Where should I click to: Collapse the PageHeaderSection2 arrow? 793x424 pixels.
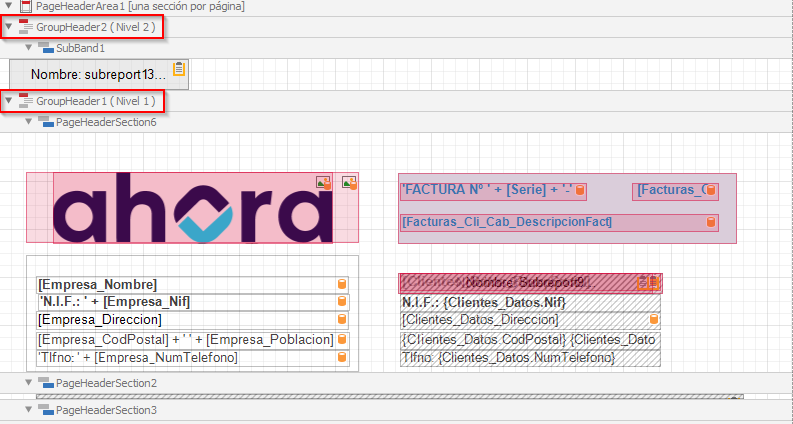click(x=28, y=383)
